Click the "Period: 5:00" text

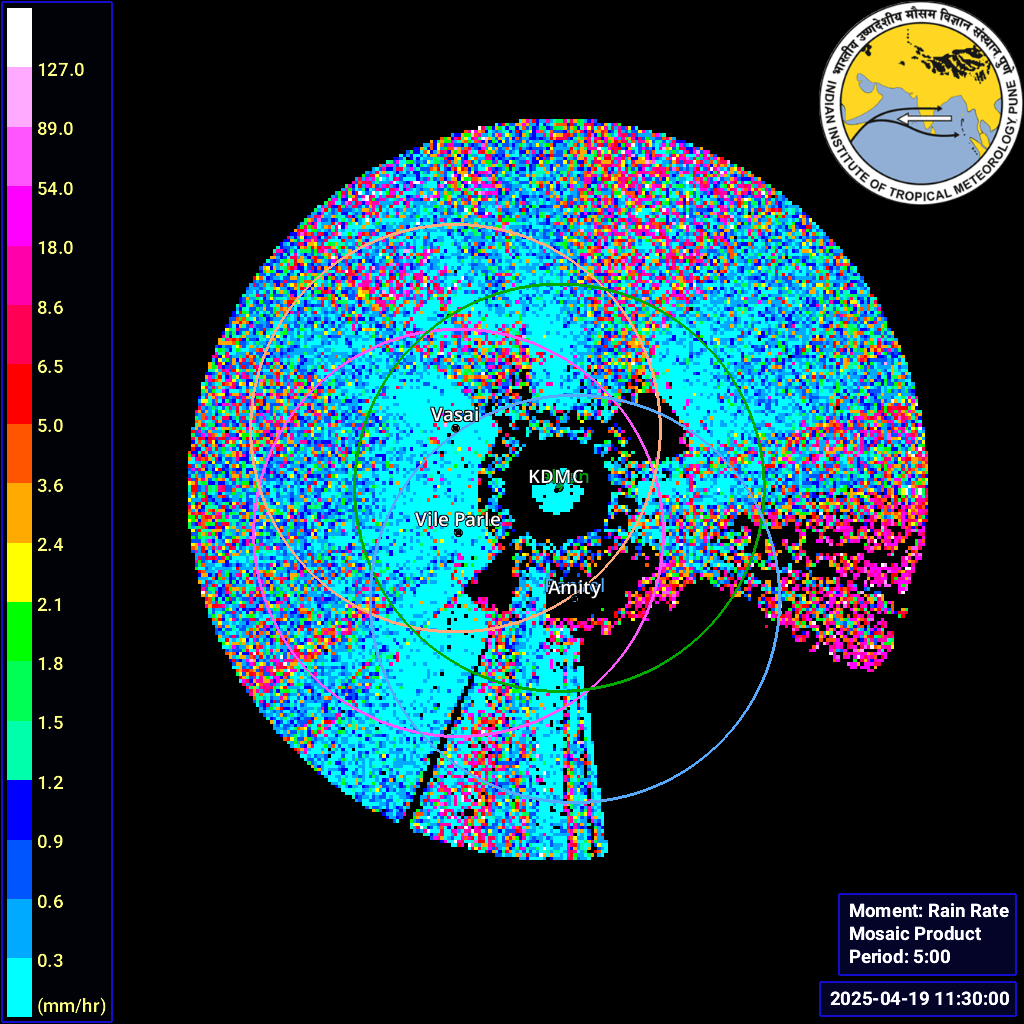[899, 957]
